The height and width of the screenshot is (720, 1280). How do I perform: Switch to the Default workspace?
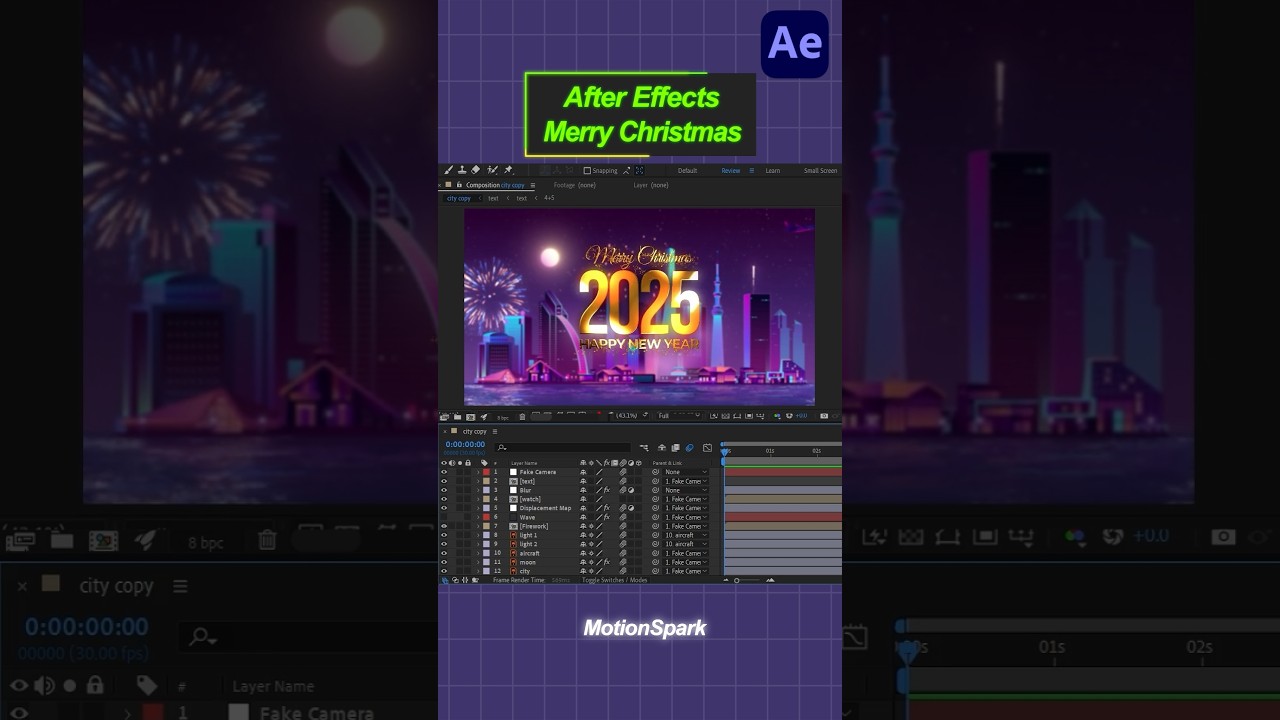point(687,171)
